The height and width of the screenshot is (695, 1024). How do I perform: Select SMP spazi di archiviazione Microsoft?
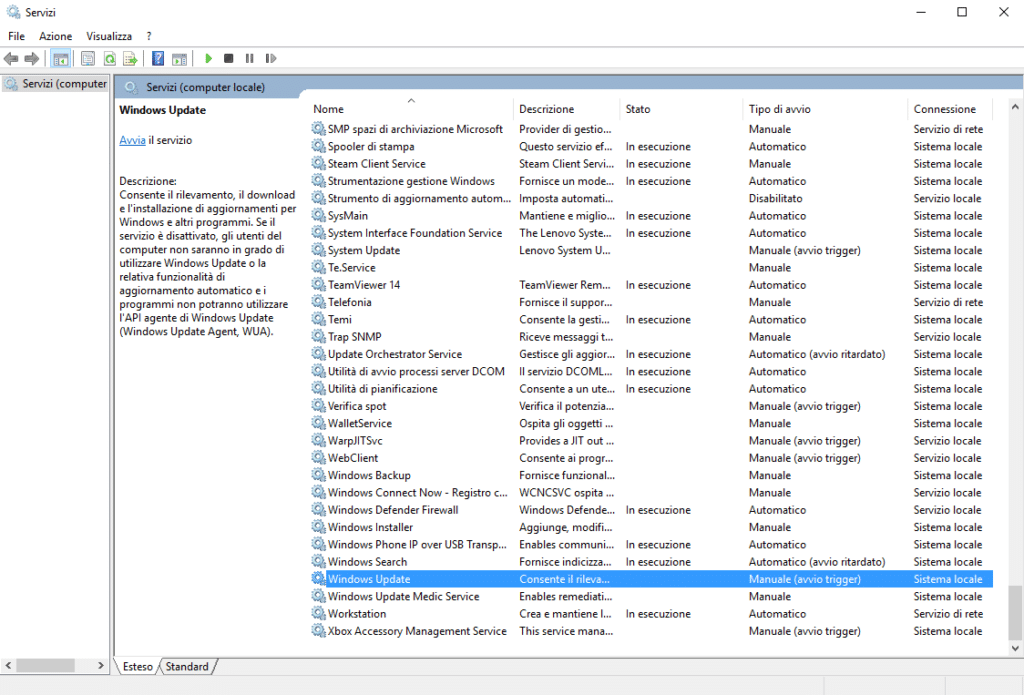click(652, 129)
